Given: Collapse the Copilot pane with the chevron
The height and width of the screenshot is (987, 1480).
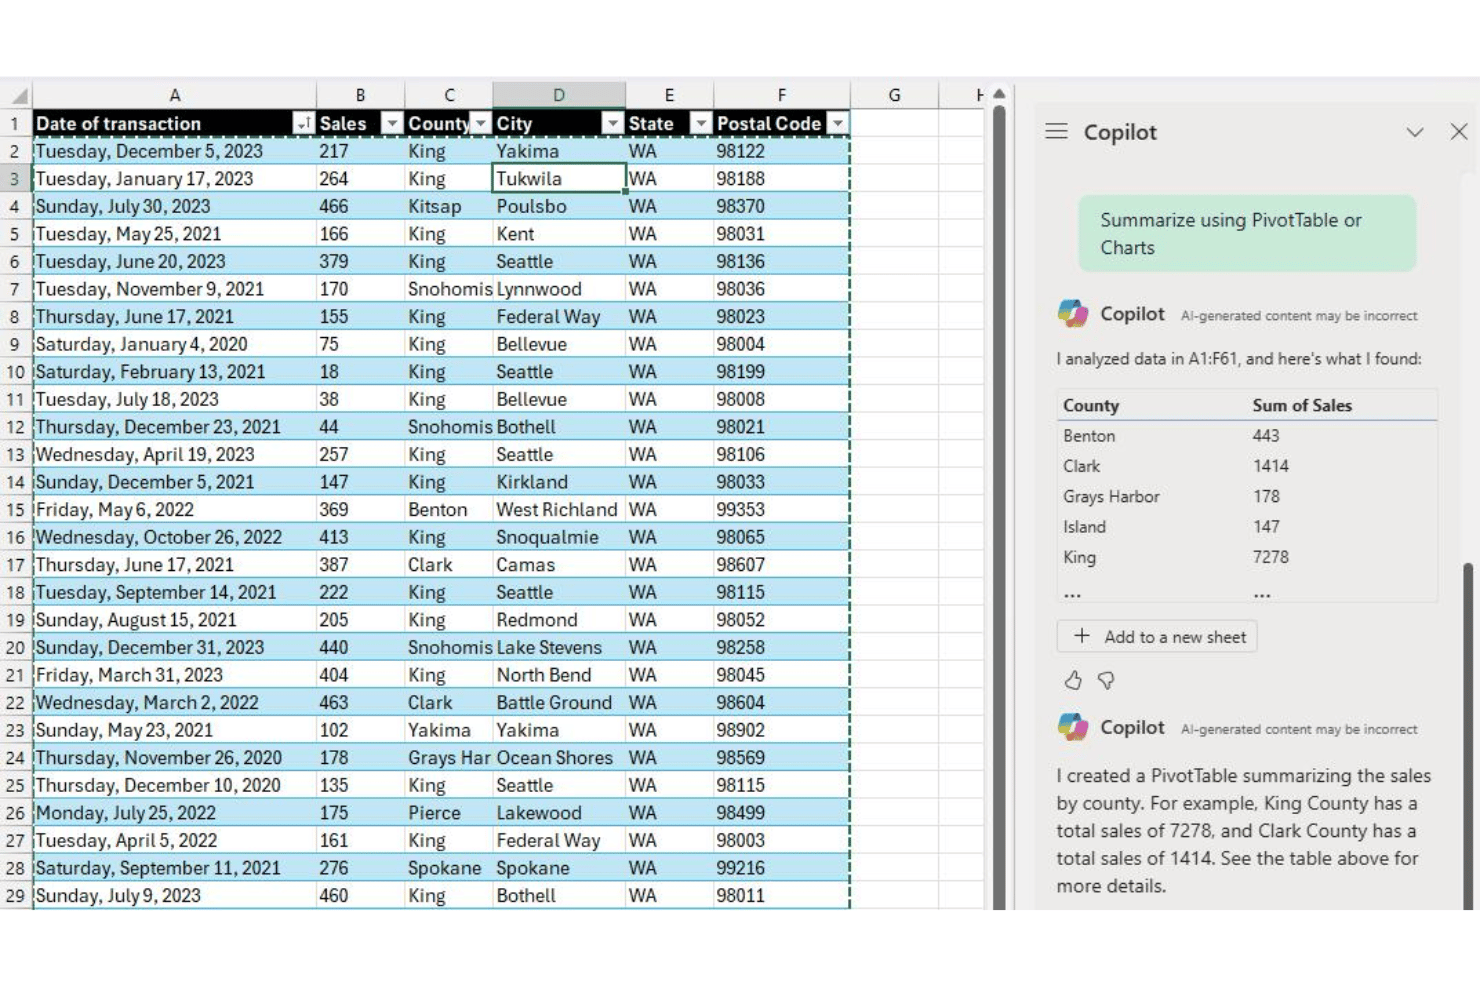Looking at the screenshot, I should [x=1414, y=132].
